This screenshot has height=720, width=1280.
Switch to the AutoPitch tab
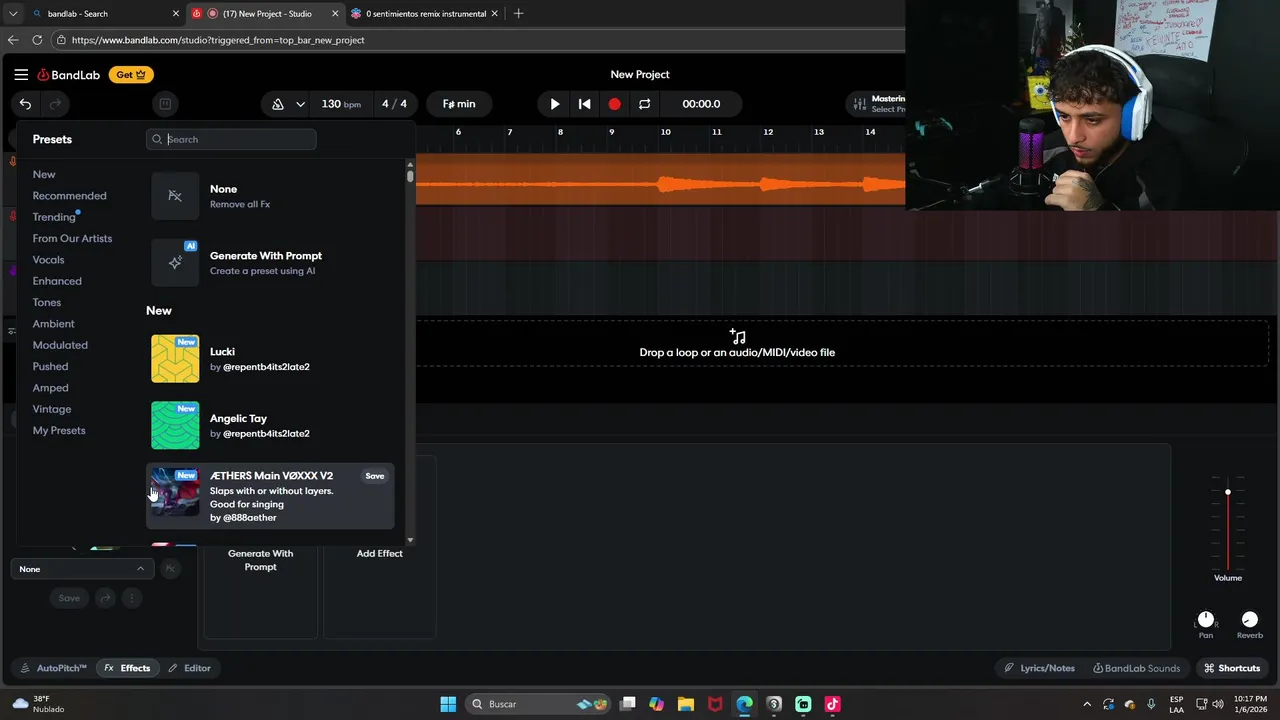pyautogui.click(x=54, y=668)
